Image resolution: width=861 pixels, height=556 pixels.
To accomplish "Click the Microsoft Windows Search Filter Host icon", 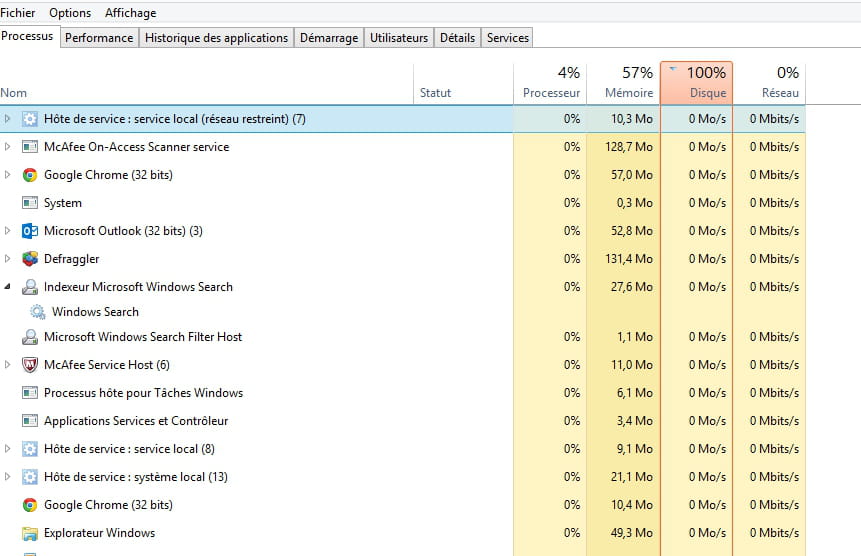I will coord(30,337).
